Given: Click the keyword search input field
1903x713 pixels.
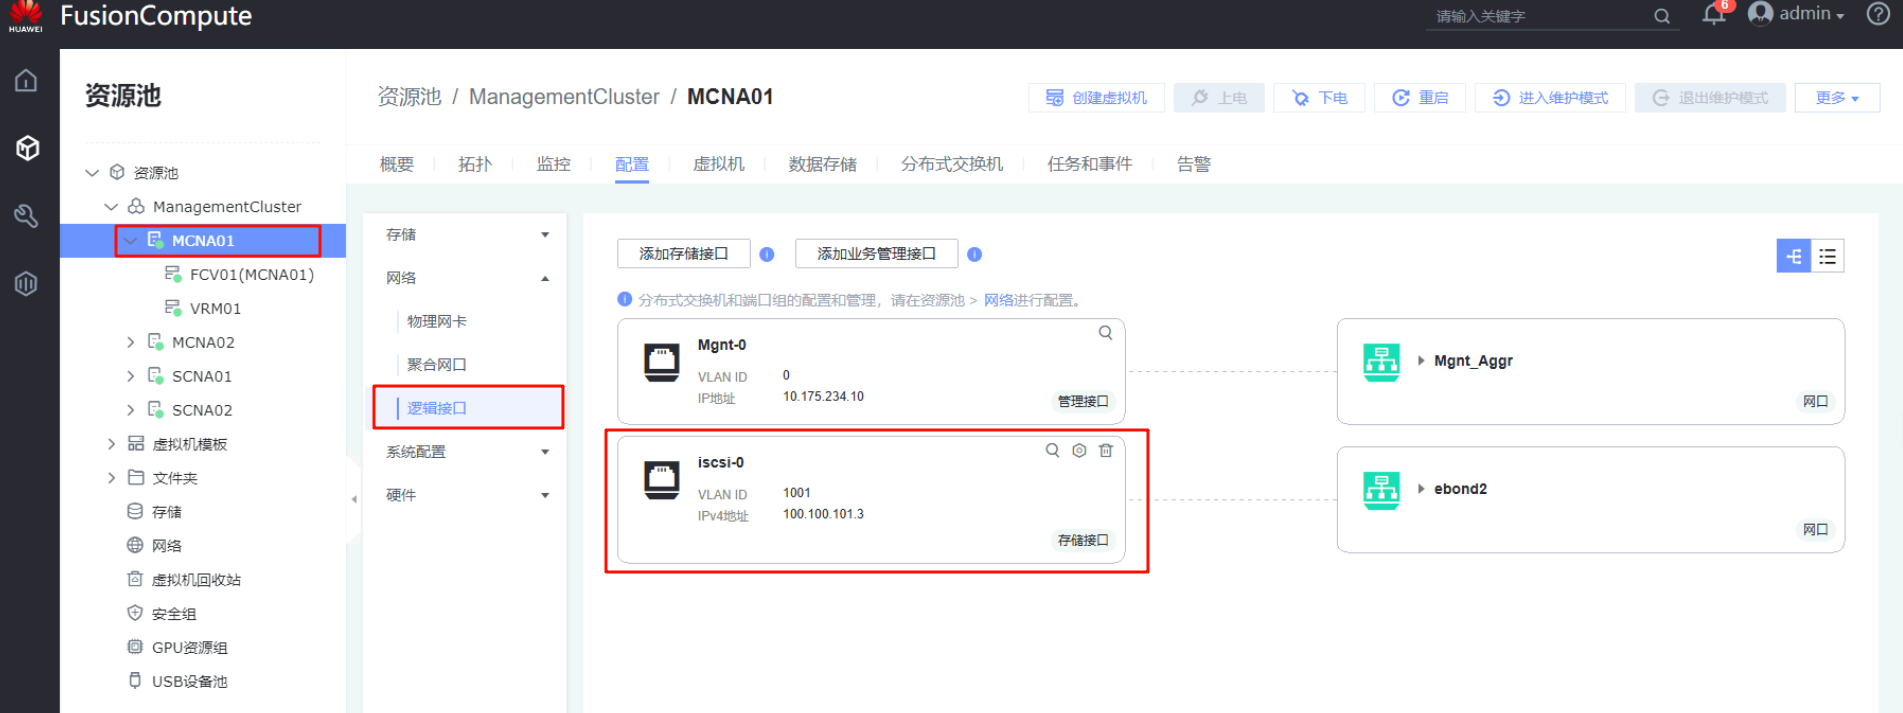Looking at the screenshot, I should tap(1538, 16).
